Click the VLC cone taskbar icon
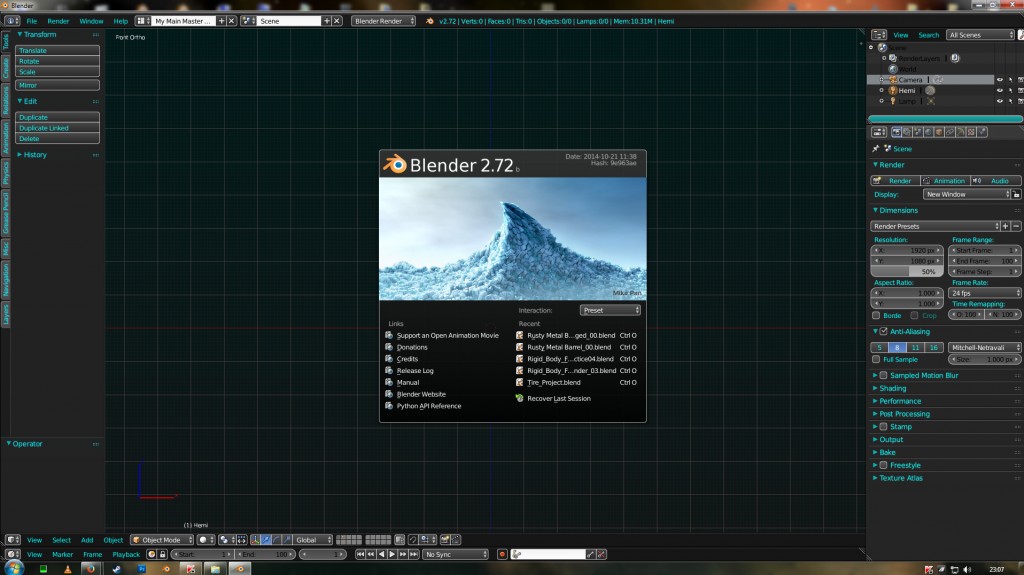Image resolution: width=1024 pixels, height=575 pixels. pyautogui.click(x=67, y=568)
